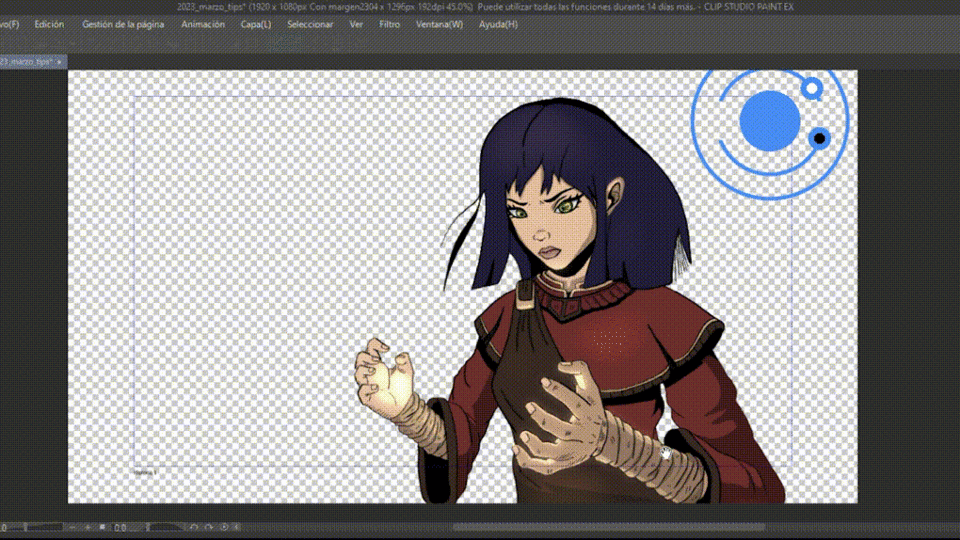This screenshot has width=960, height=540.
Task: Click the reset rotation circular icon
Action: [224, 527]
